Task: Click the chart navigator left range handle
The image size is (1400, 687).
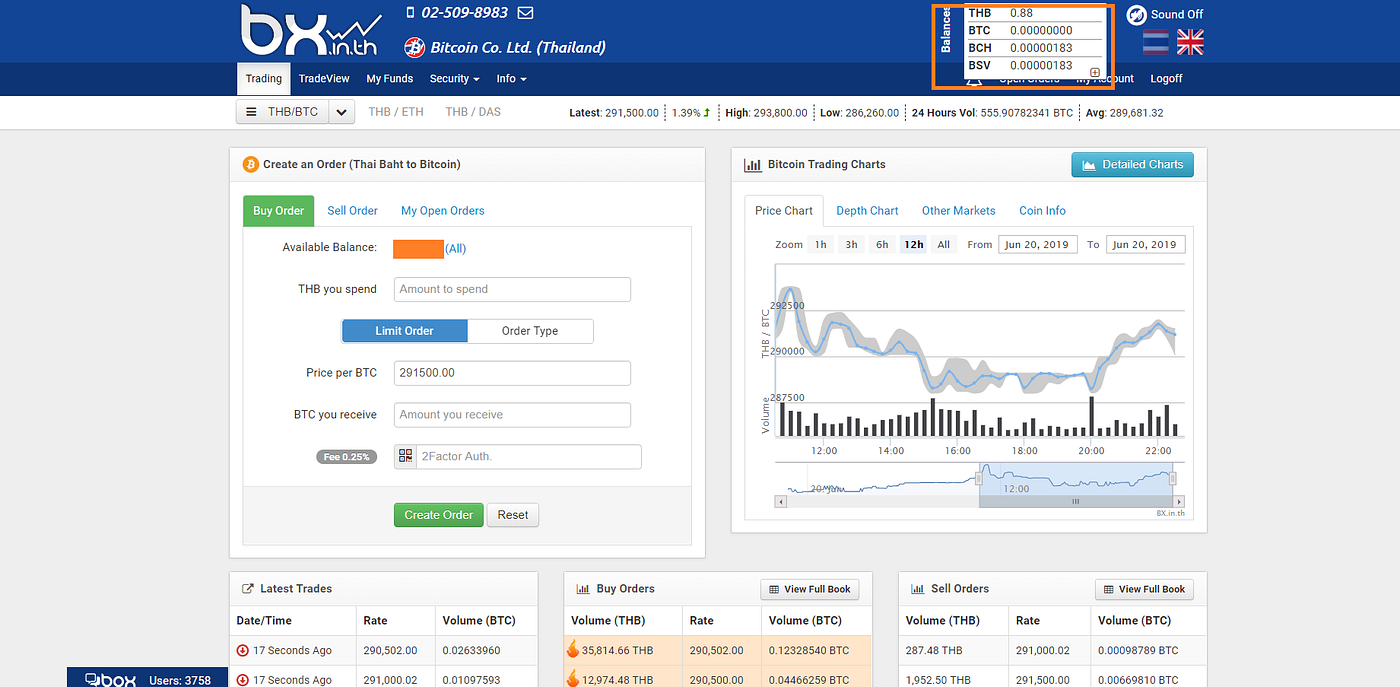Action: coord(979,479)
